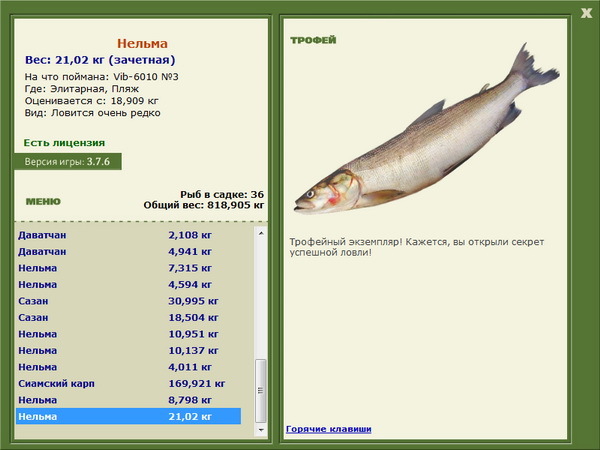Screen dimensions: 600x450
Task: Select the Нельма 7,315 кг row
Action: (x=129, y=268)
